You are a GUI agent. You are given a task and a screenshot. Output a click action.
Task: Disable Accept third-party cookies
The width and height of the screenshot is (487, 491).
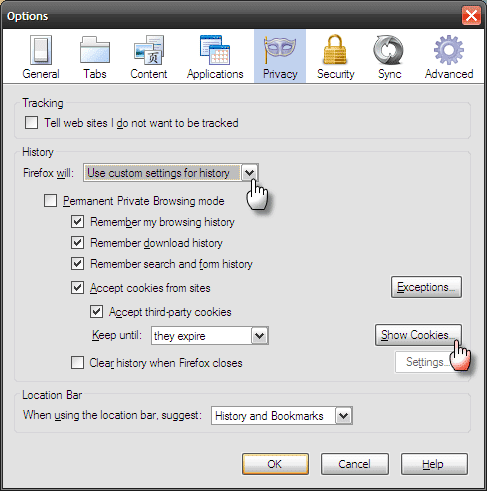pos(96,312)
